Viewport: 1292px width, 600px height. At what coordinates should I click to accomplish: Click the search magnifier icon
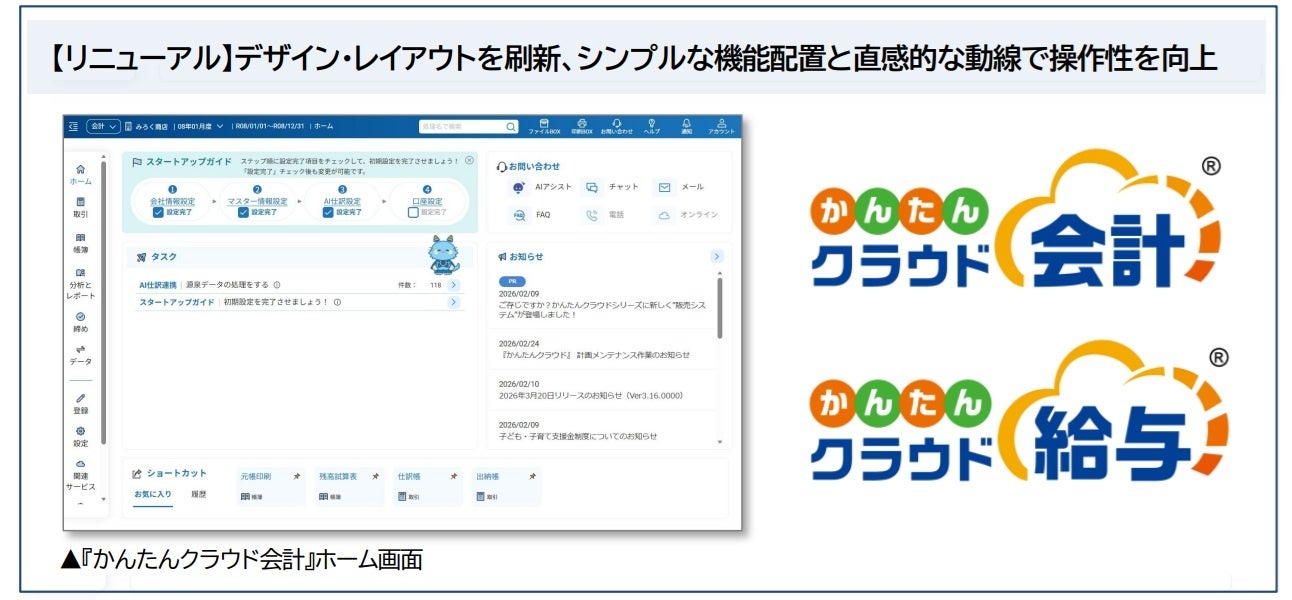click(511, 127)
